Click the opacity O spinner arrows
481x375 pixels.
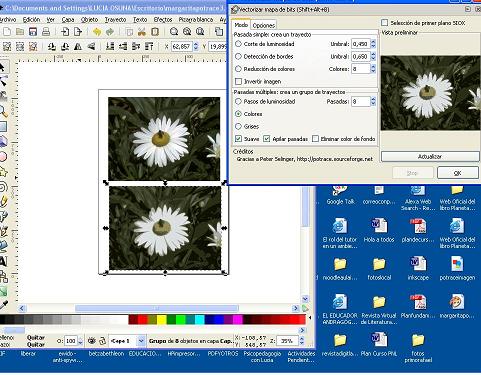[80, 341]
